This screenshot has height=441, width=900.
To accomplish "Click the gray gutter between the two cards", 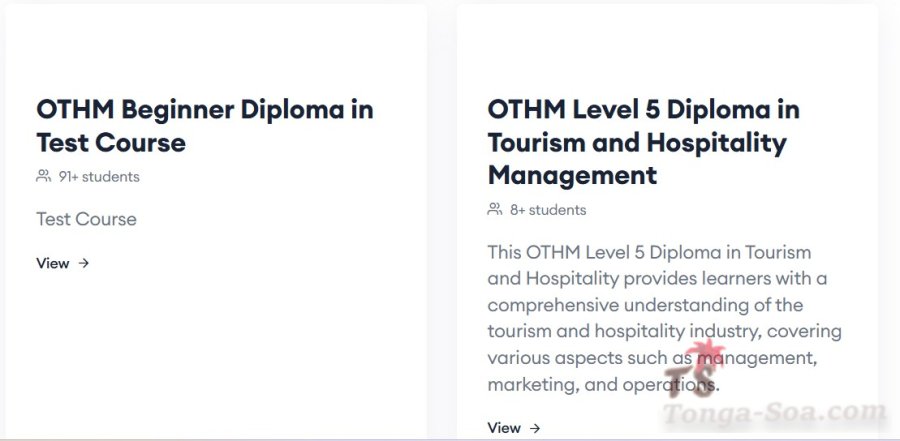I will coord(442,220).
